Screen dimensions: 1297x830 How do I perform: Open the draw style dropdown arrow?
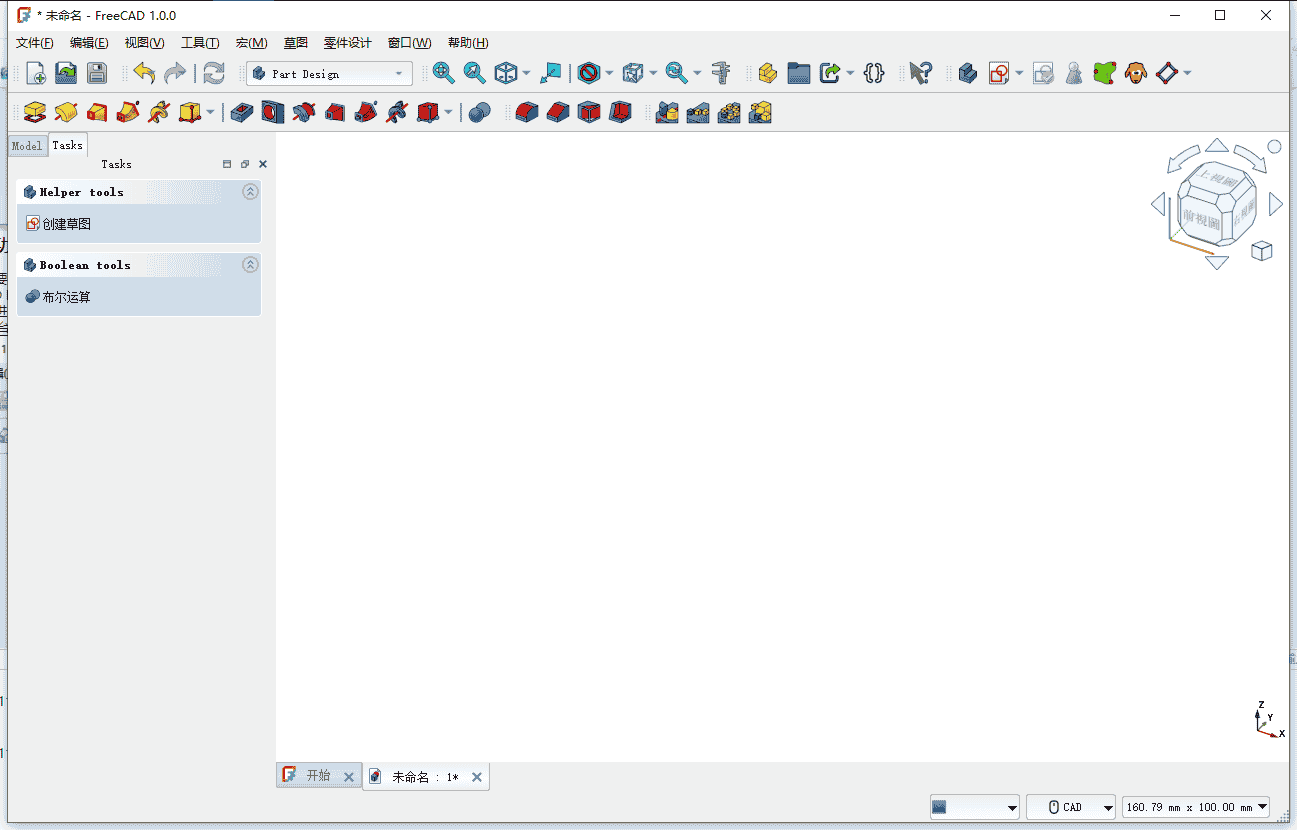[609, 74]
